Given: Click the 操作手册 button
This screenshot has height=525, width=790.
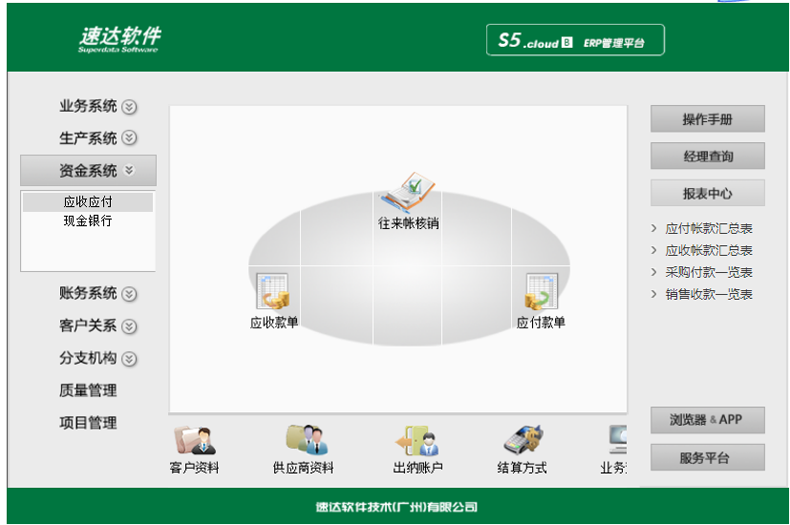Looking at the screenshot, I should coord(707,119).
